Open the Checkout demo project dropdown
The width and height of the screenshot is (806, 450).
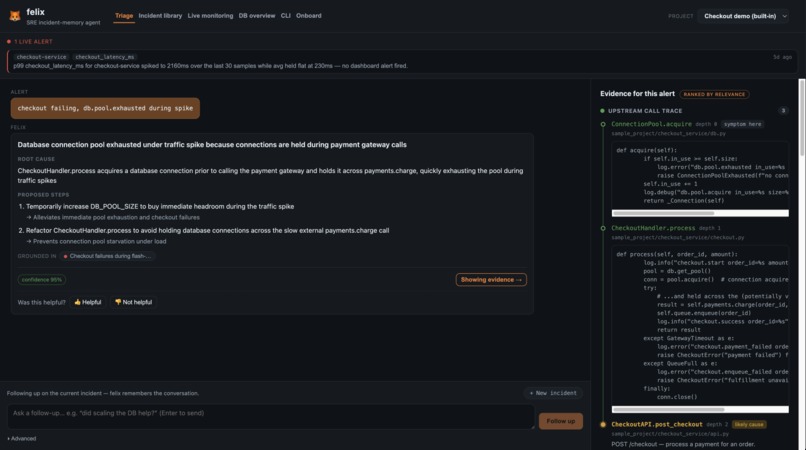(743, 16)
